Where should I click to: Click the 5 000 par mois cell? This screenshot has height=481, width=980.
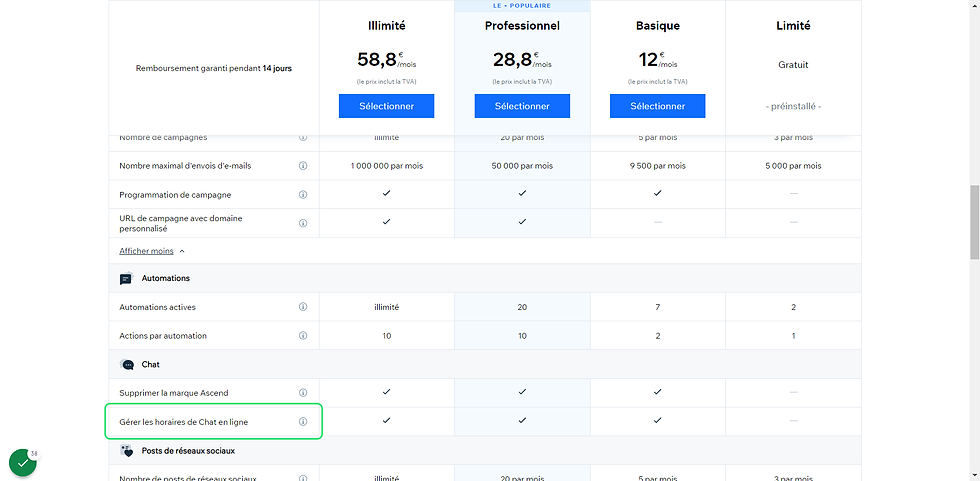tap(793, 166)
